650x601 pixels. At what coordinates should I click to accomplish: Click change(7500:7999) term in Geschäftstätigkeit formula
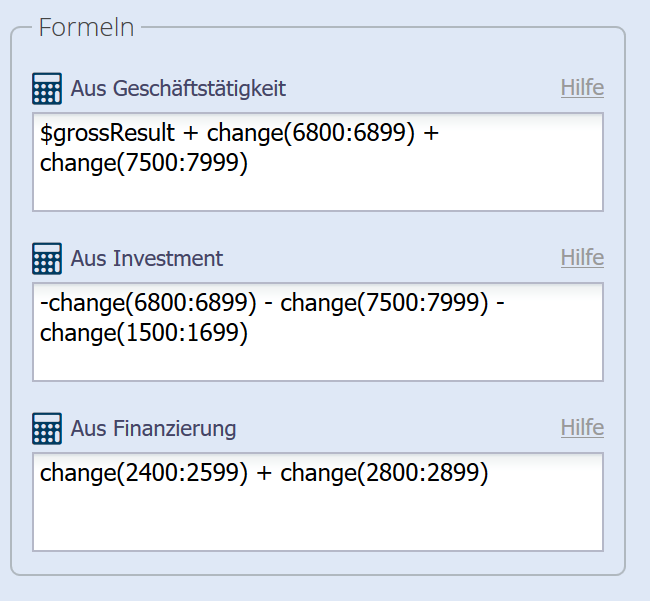143,163
